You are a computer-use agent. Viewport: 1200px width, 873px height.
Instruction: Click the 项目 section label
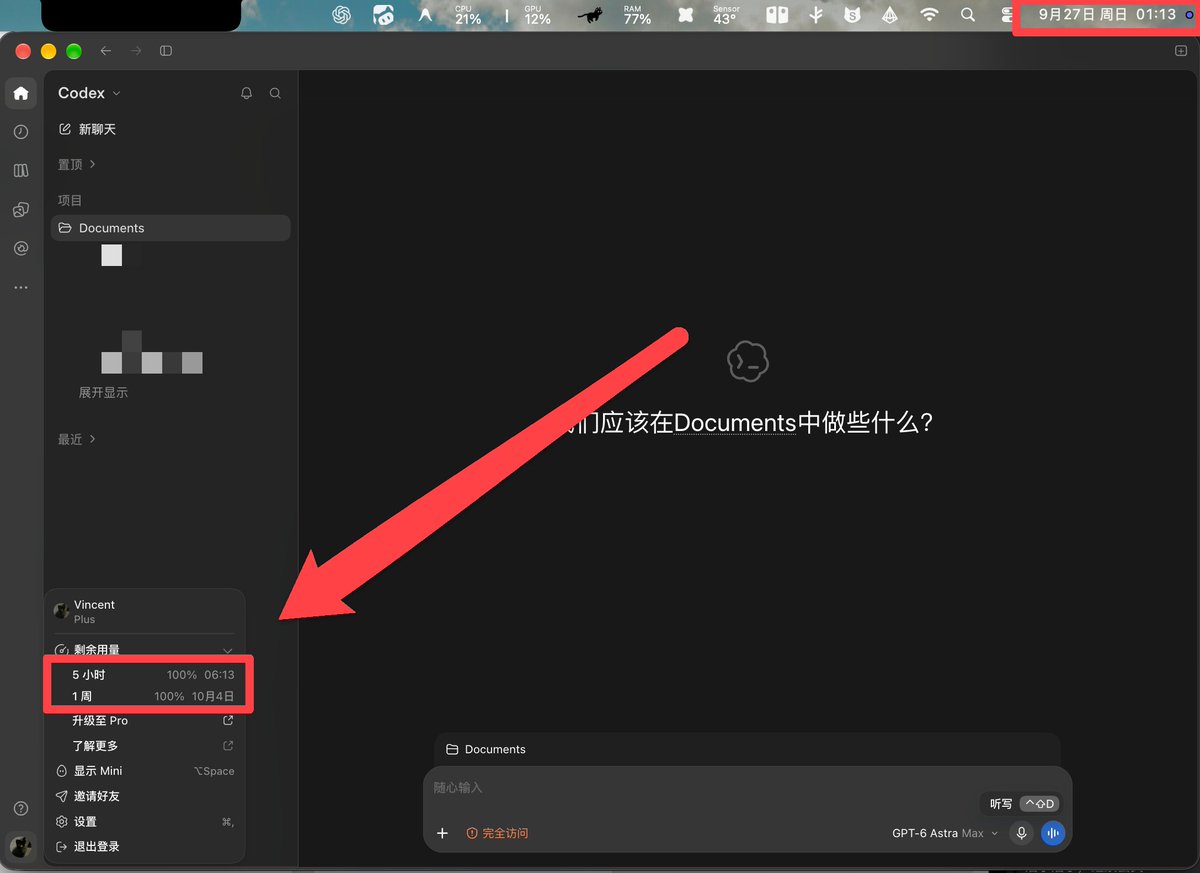(x=70, y=200)
